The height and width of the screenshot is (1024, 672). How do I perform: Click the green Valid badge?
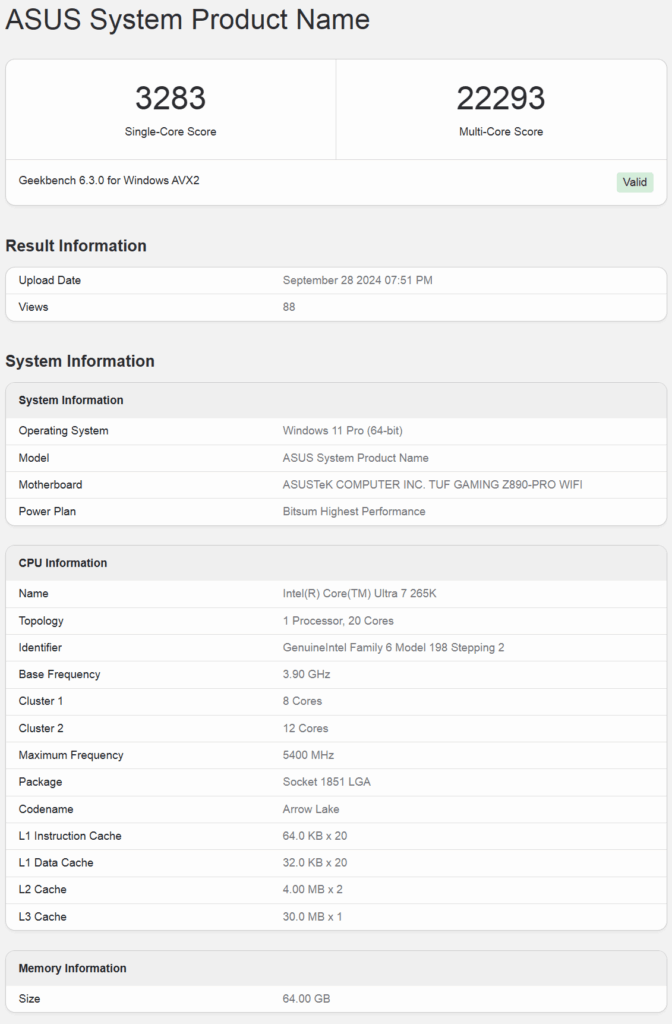pyautogui.click(x=634, y=182)
